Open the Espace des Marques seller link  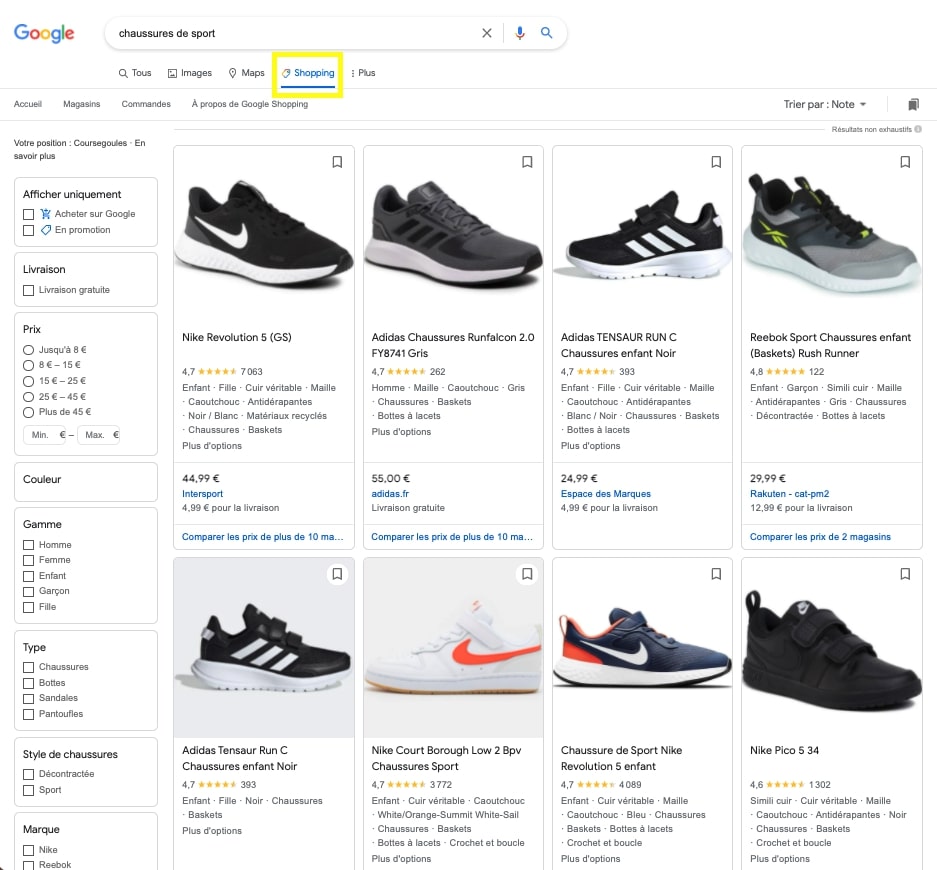[x=605, y=494]
